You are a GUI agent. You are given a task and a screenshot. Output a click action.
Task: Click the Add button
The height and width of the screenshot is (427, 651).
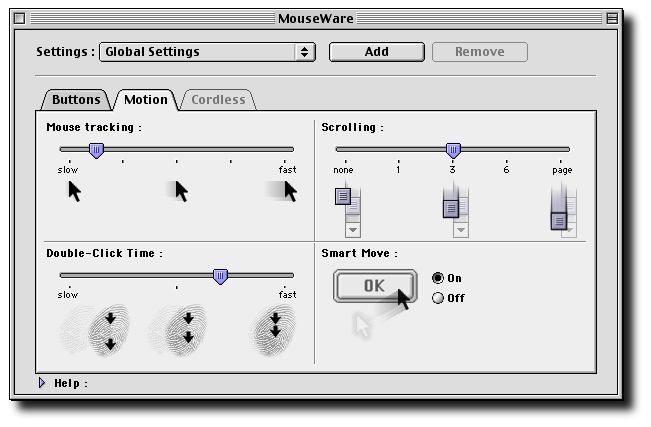point(377,52)
